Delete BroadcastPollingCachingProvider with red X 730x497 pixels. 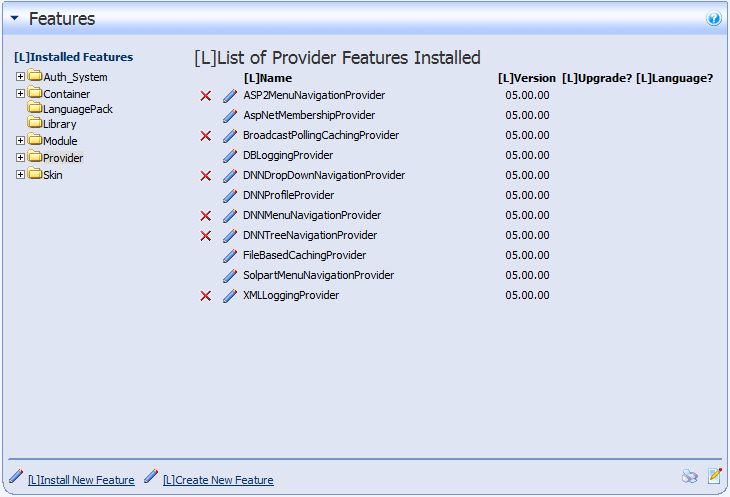pos(205,136)
